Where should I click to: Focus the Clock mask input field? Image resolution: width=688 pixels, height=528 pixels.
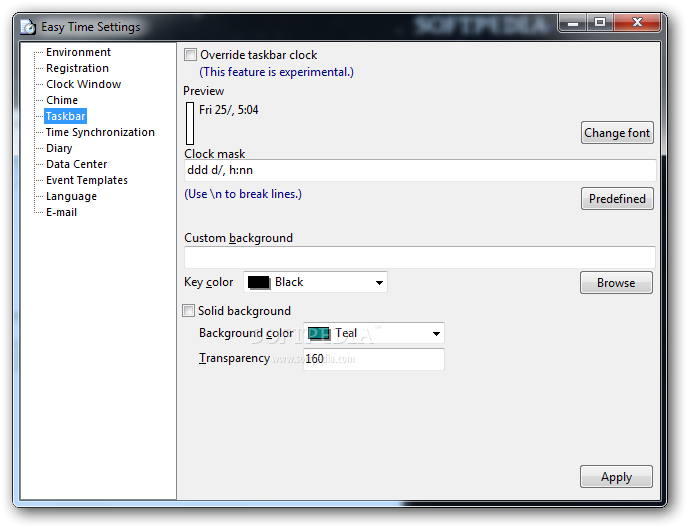420,170
